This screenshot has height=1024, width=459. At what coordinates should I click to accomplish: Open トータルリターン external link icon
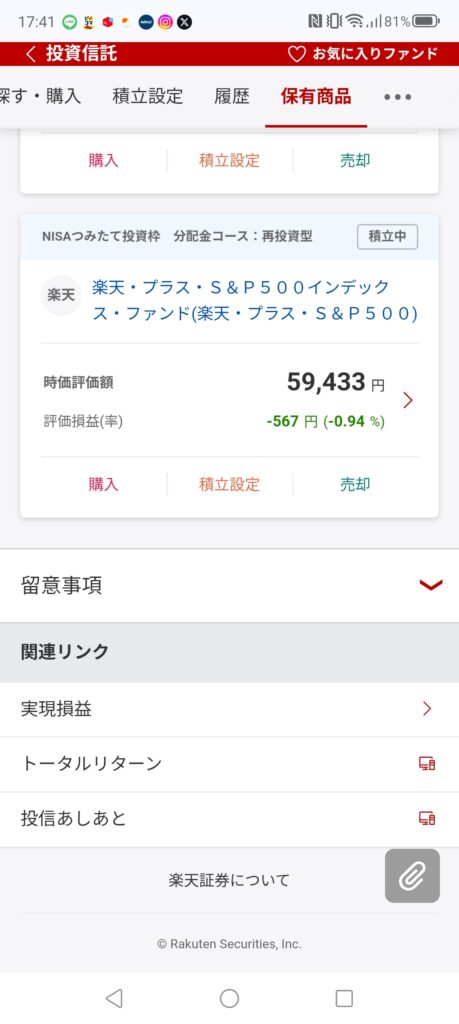click(x=427, y=763)
